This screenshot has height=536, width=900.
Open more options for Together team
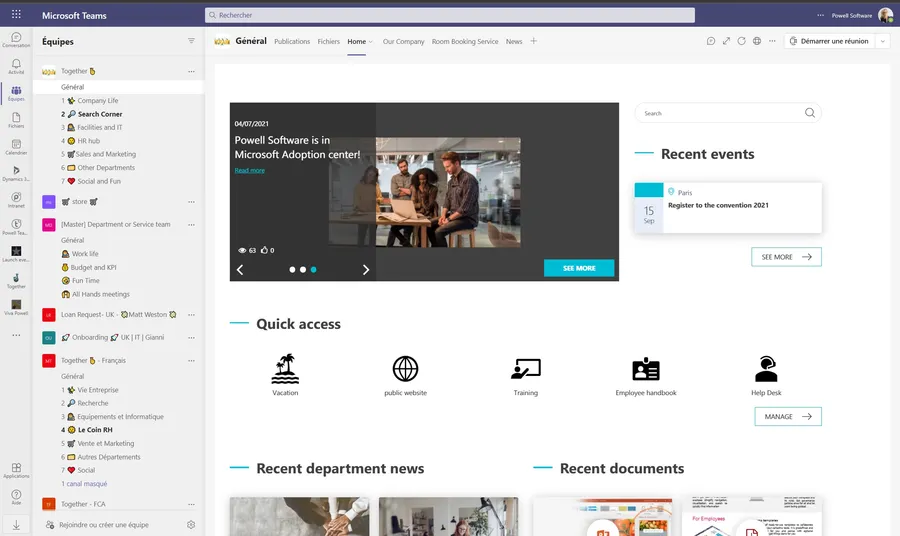tap(191, 71)
